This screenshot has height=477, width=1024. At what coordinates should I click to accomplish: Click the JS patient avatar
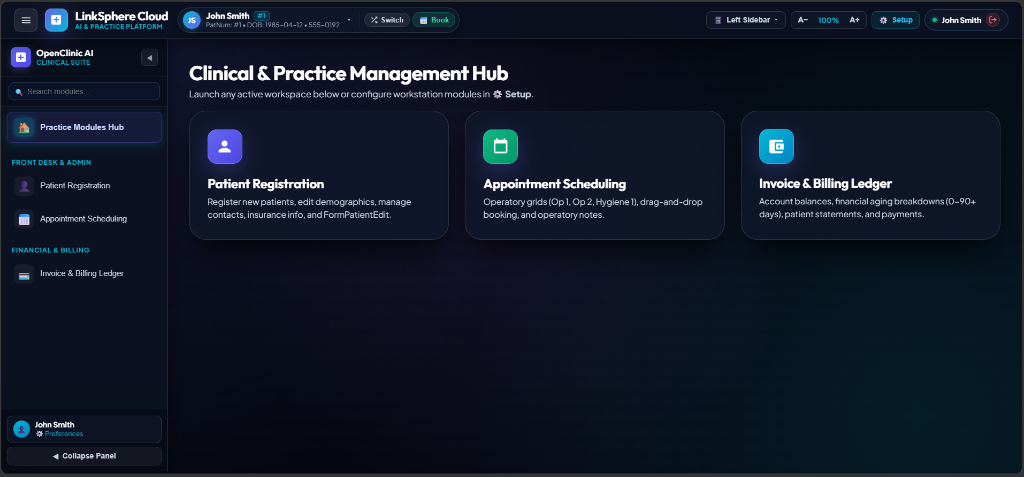191,20
